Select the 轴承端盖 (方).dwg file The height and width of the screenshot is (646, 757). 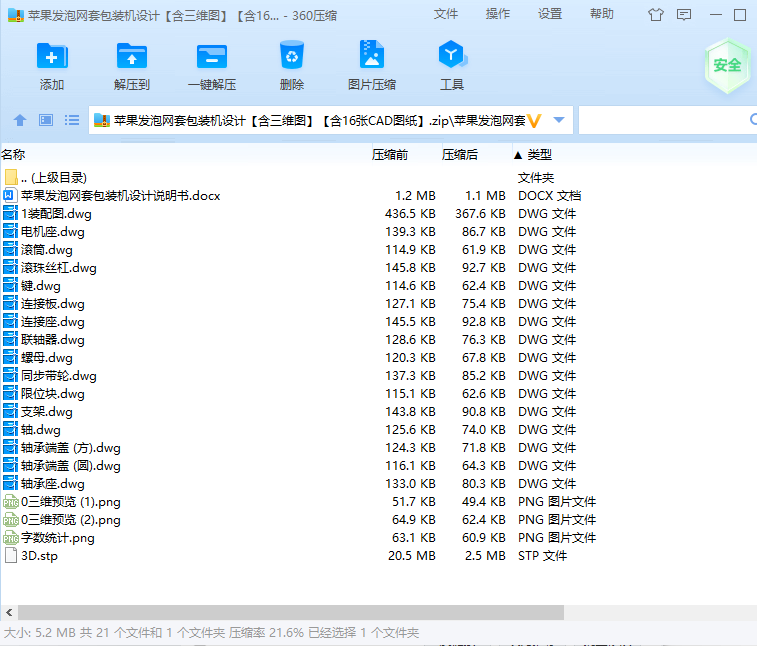click(378, 448)
